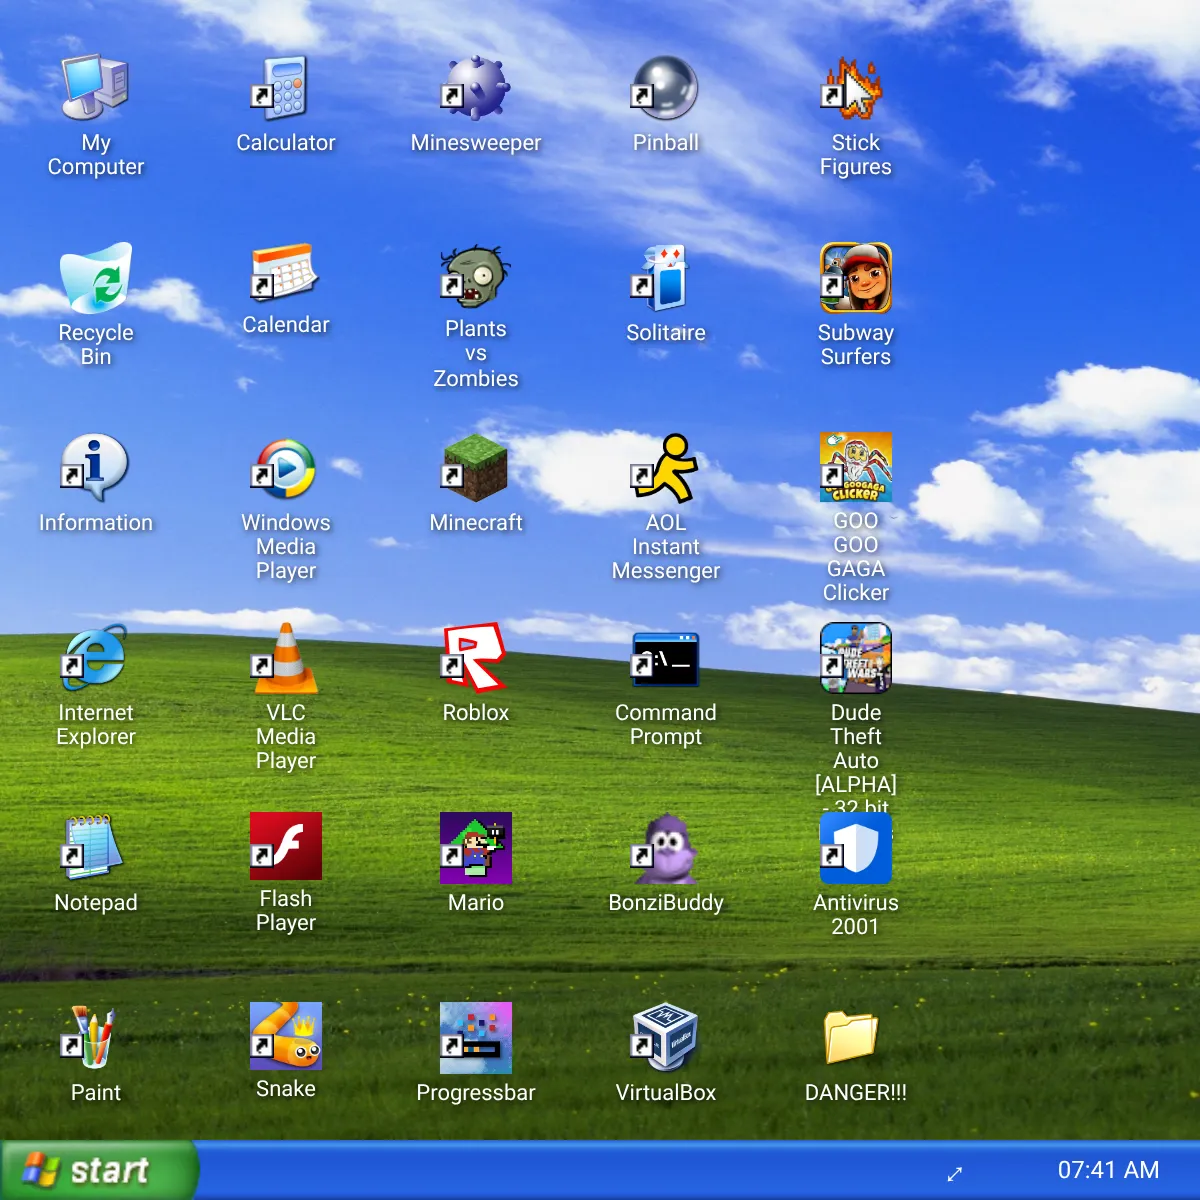This screenshot has width=1200, height=1200.
Task: Open the Snake game icon
Action: pyautogui.click(x=286, y=1036)
